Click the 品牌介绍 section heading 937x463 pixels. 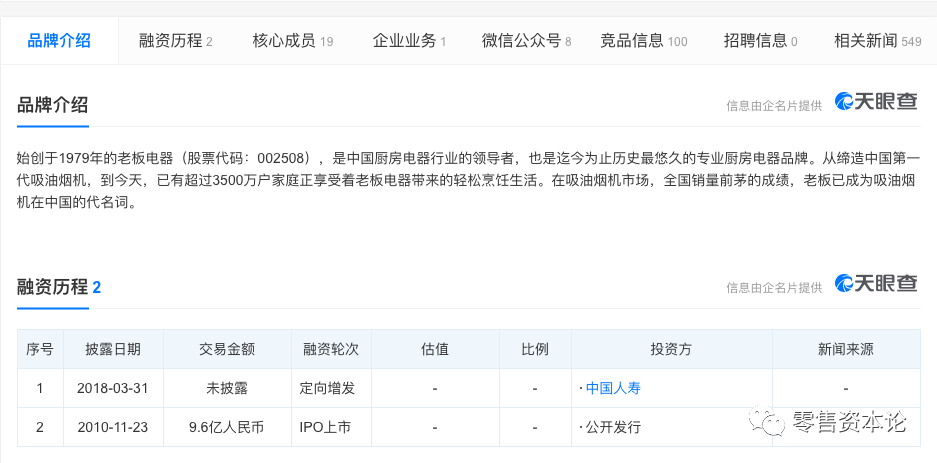(x=53, y=105)
